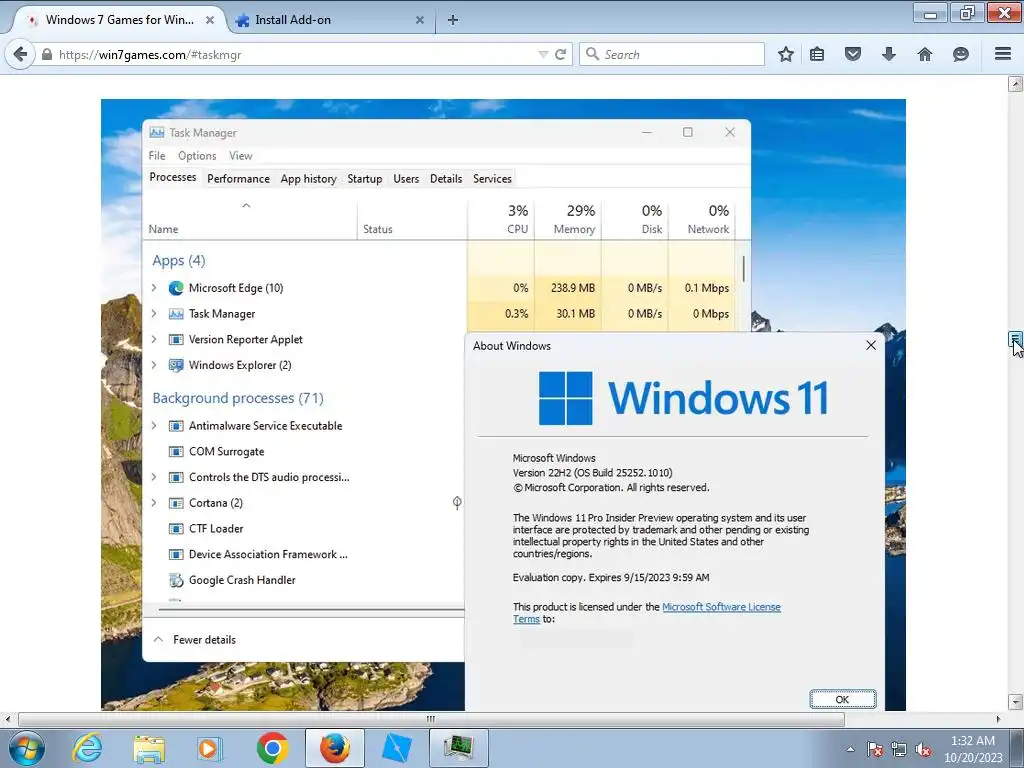1024x768 pixels.
Task: Click the network tray icon
Action: (x=899, y=749)
